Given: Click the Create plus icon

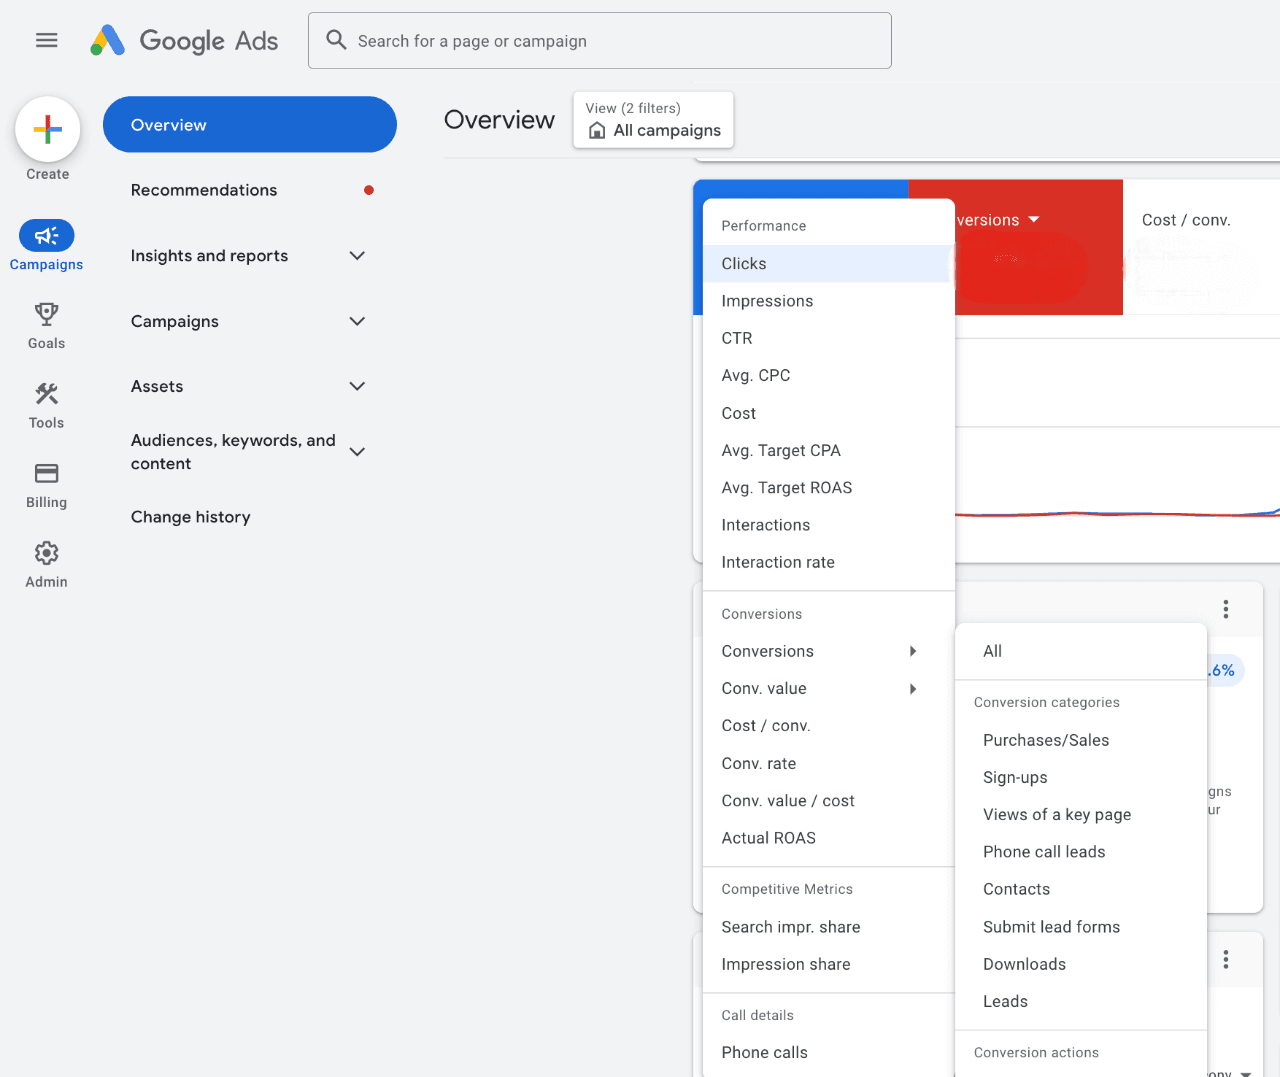Looking at the screenshot, I should click(46, 129).
